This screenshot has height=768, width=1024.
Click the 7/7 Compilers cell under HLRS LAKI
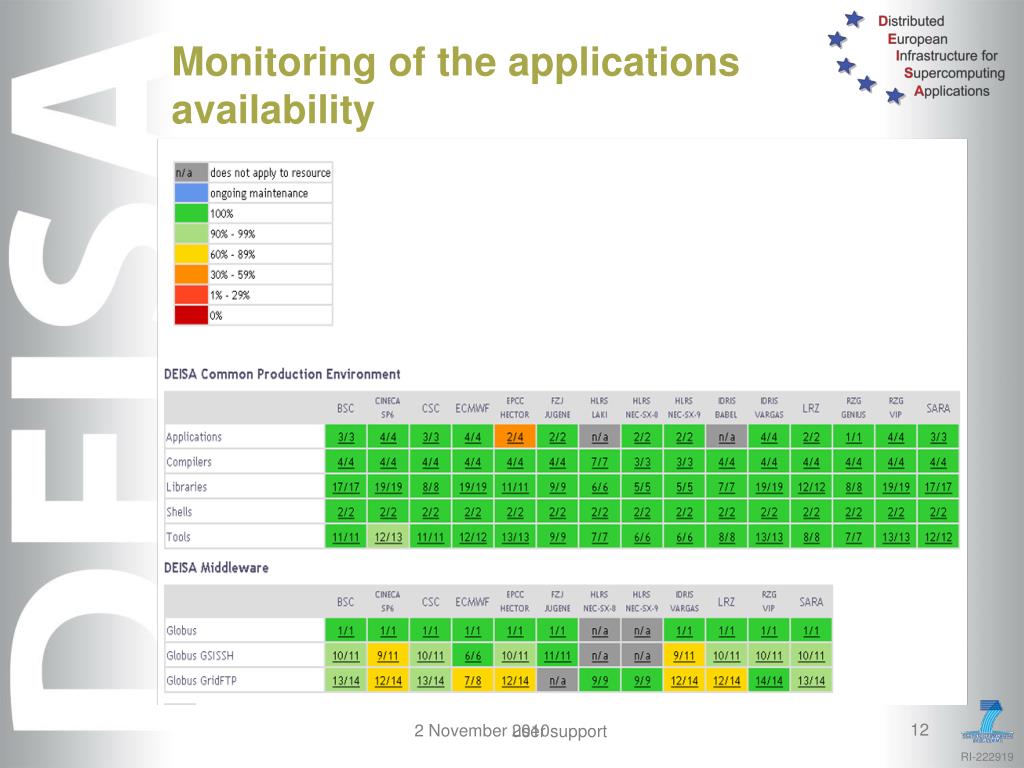[600, 462]
